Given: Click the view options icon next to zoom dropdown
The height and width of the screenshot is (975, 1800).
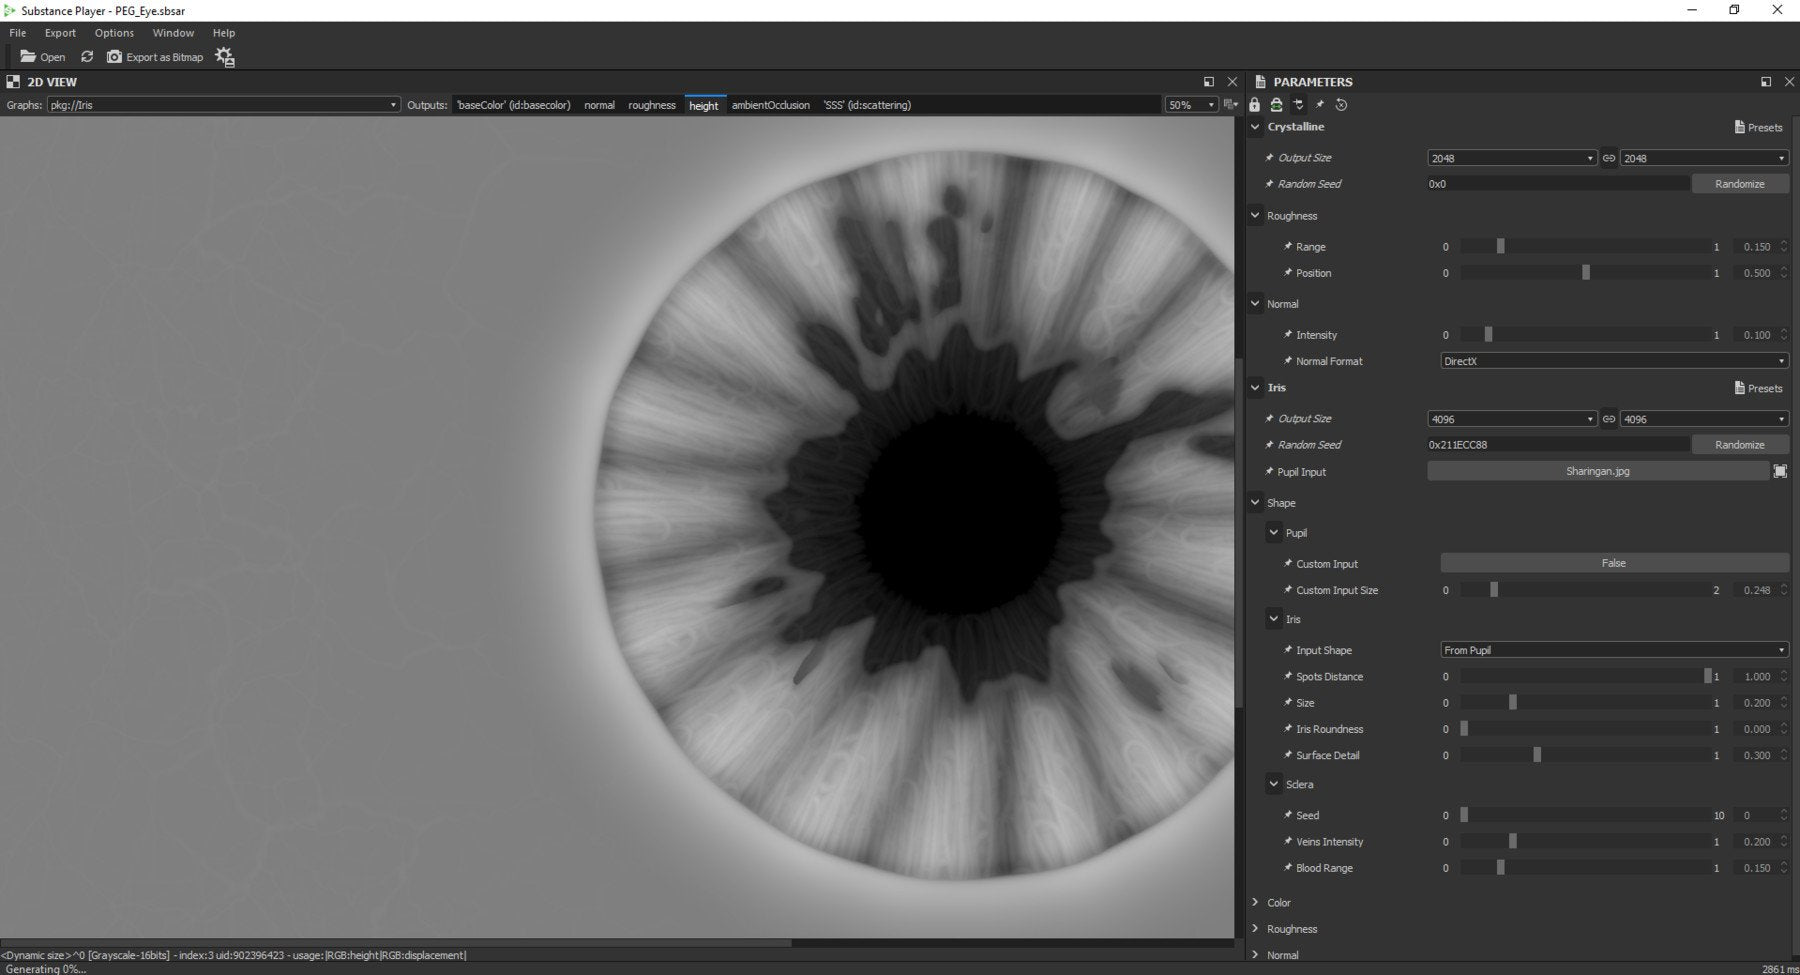Looking at the screenshot, I should coord(1230,105).
